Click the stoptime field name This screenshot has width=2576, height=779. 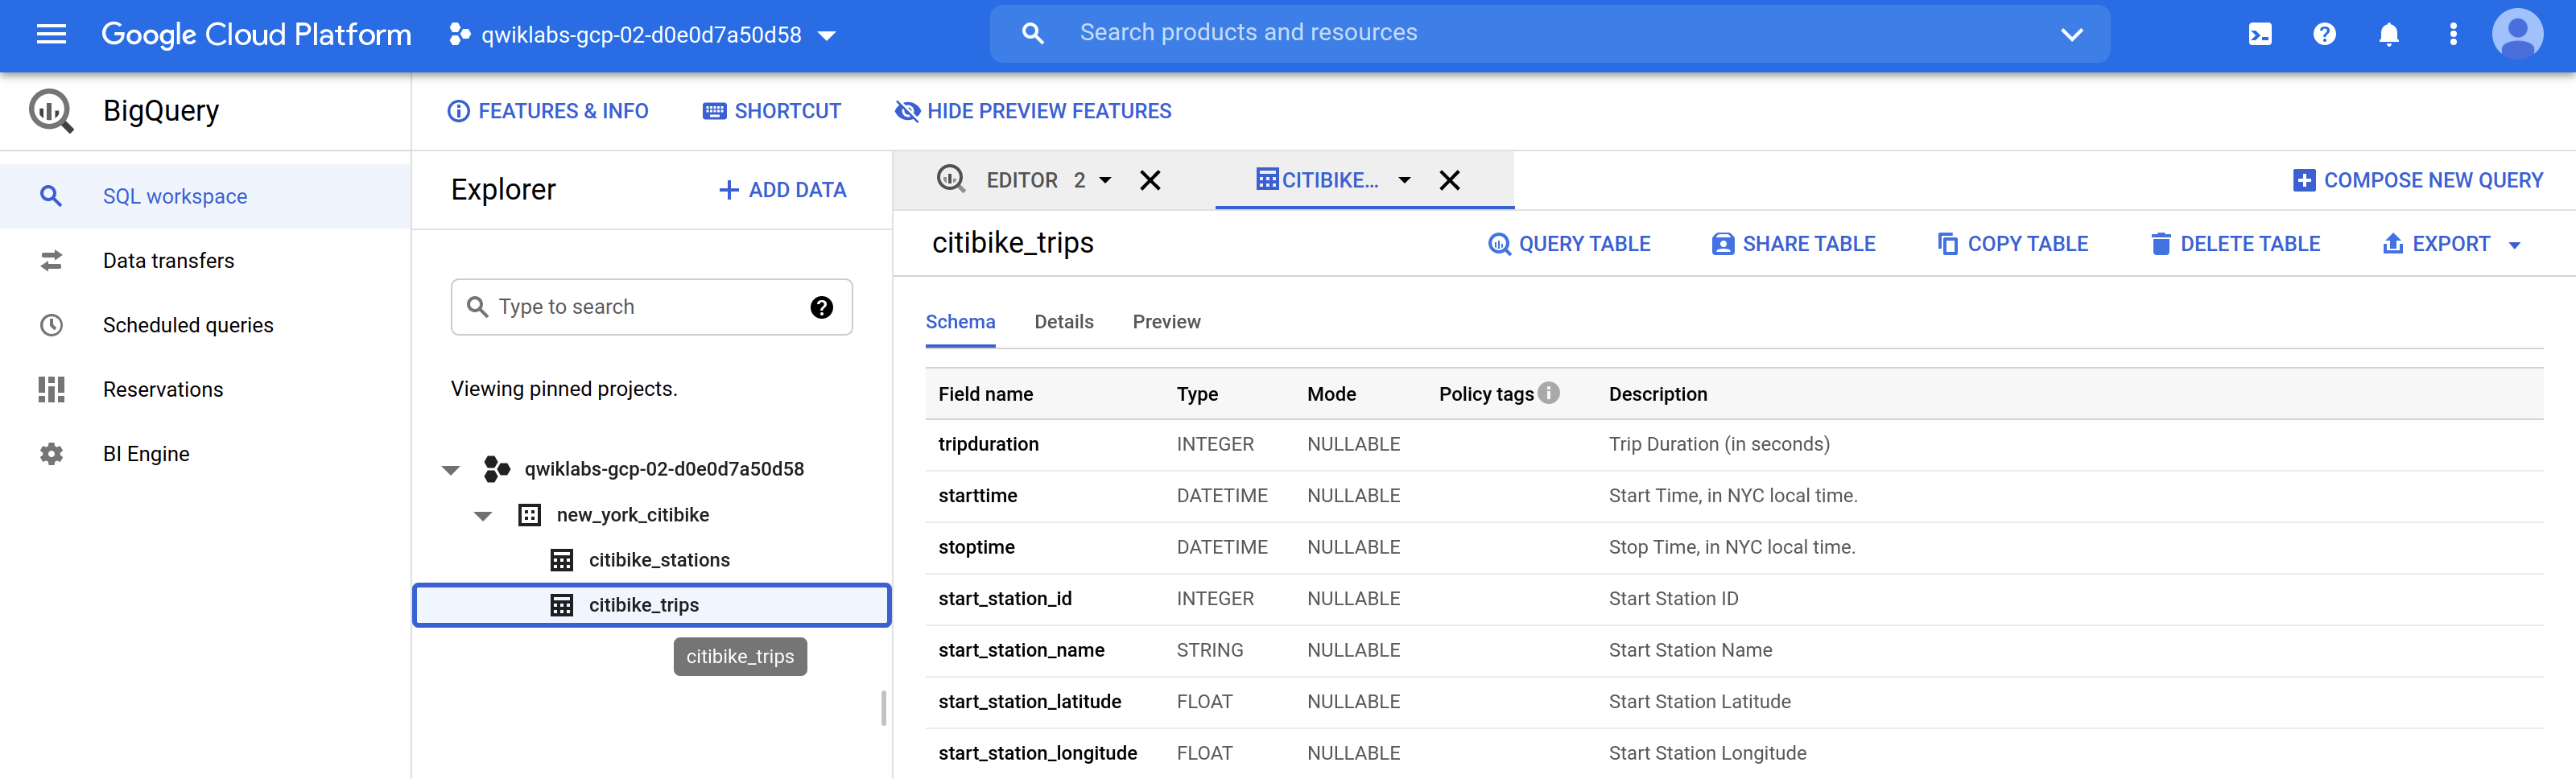coord(976,547)
